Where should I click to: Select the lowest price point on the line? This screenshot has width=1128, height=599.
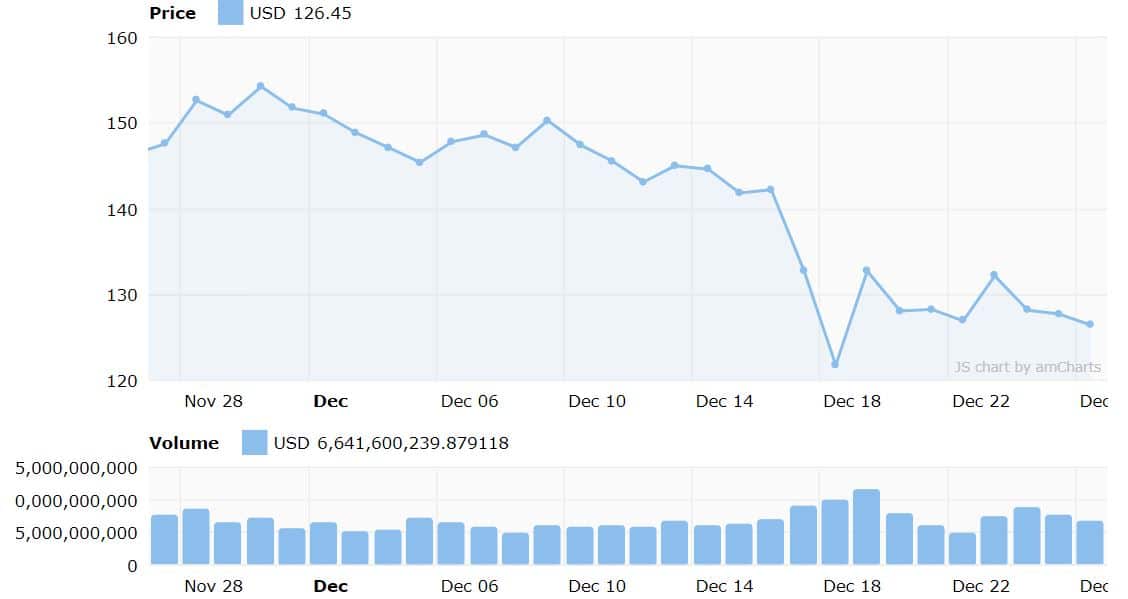tap(835, 364)
